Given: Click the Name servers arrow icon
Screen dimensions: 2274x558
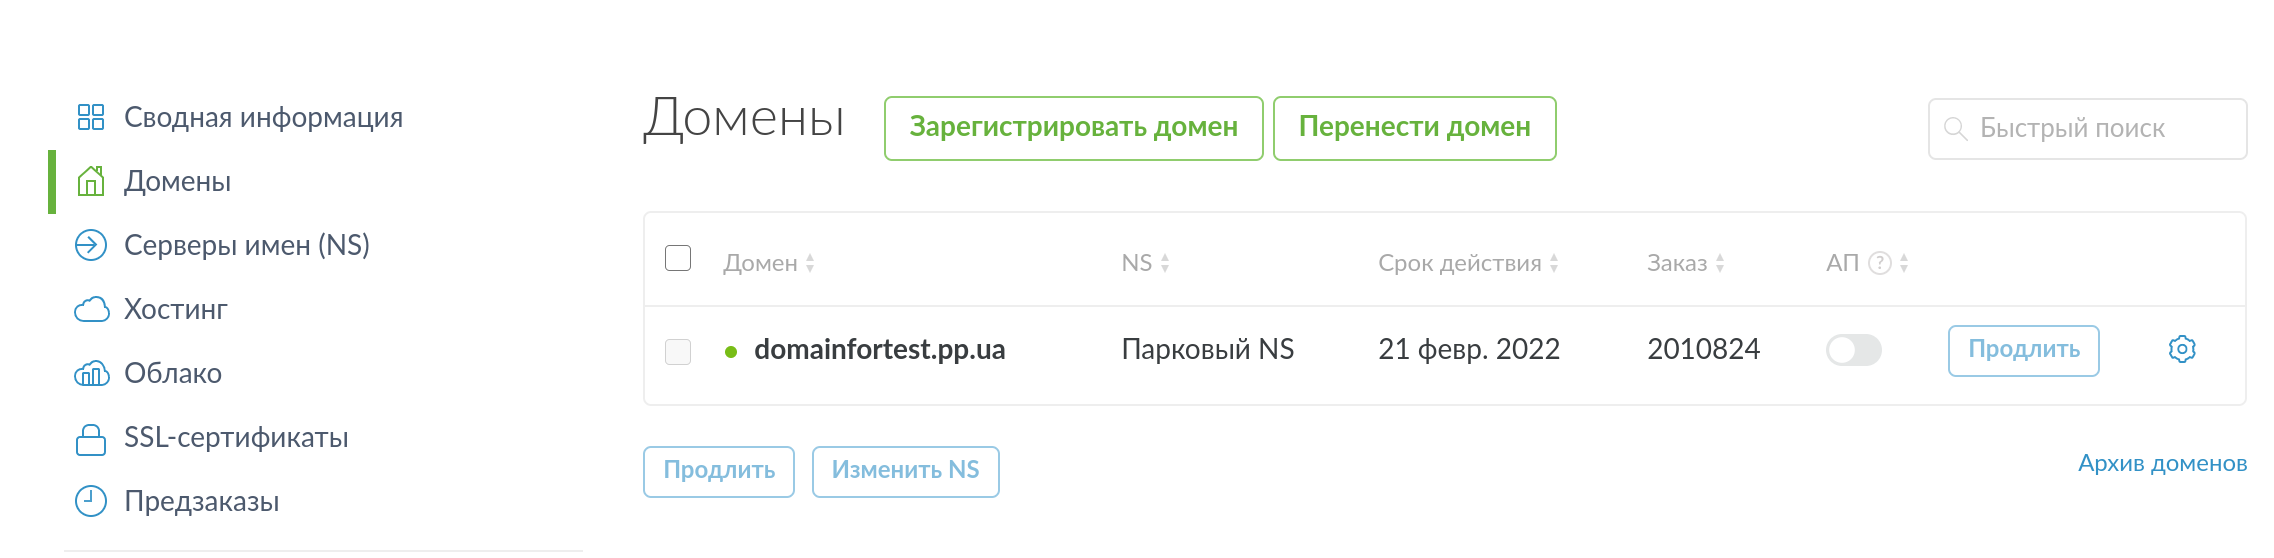Looking at the screenshot, I should 91,245.
